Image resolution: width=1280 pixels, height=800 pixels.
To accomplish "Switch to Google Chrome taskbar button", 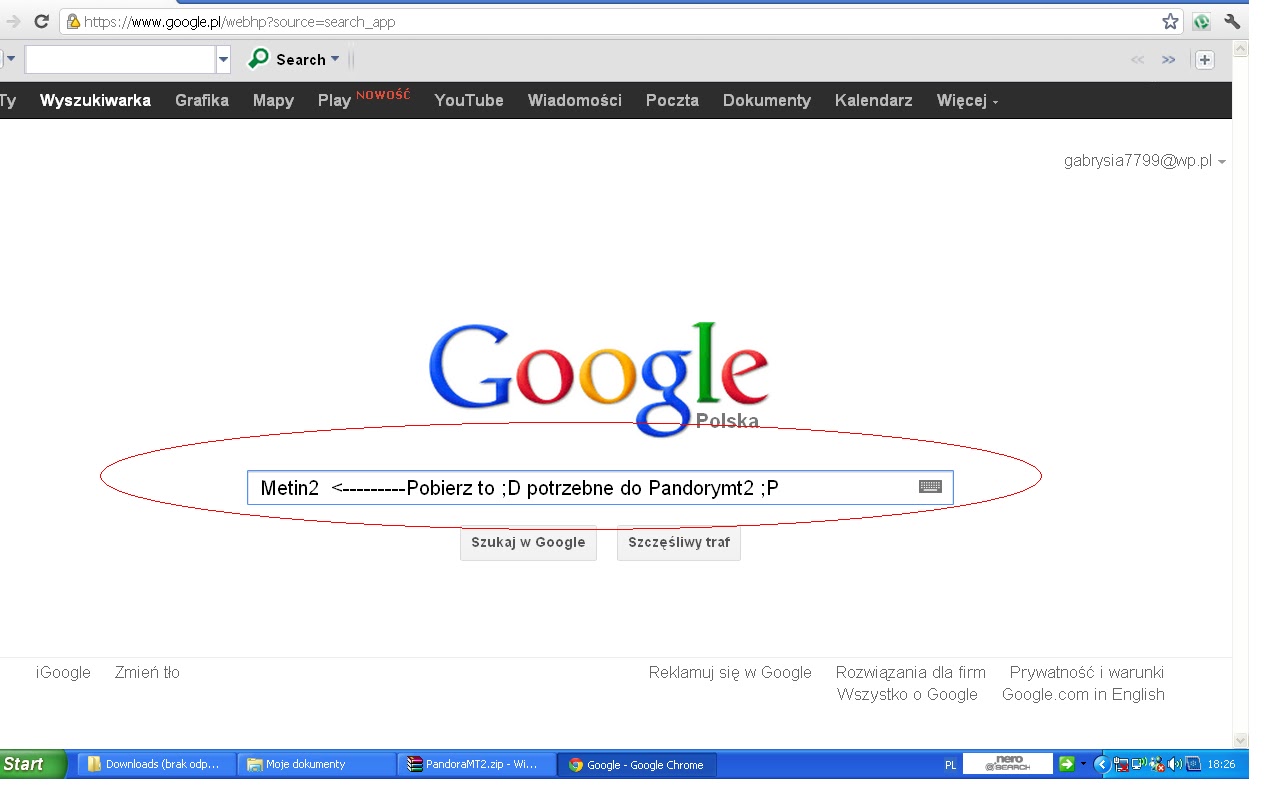I will coord(636,764).
